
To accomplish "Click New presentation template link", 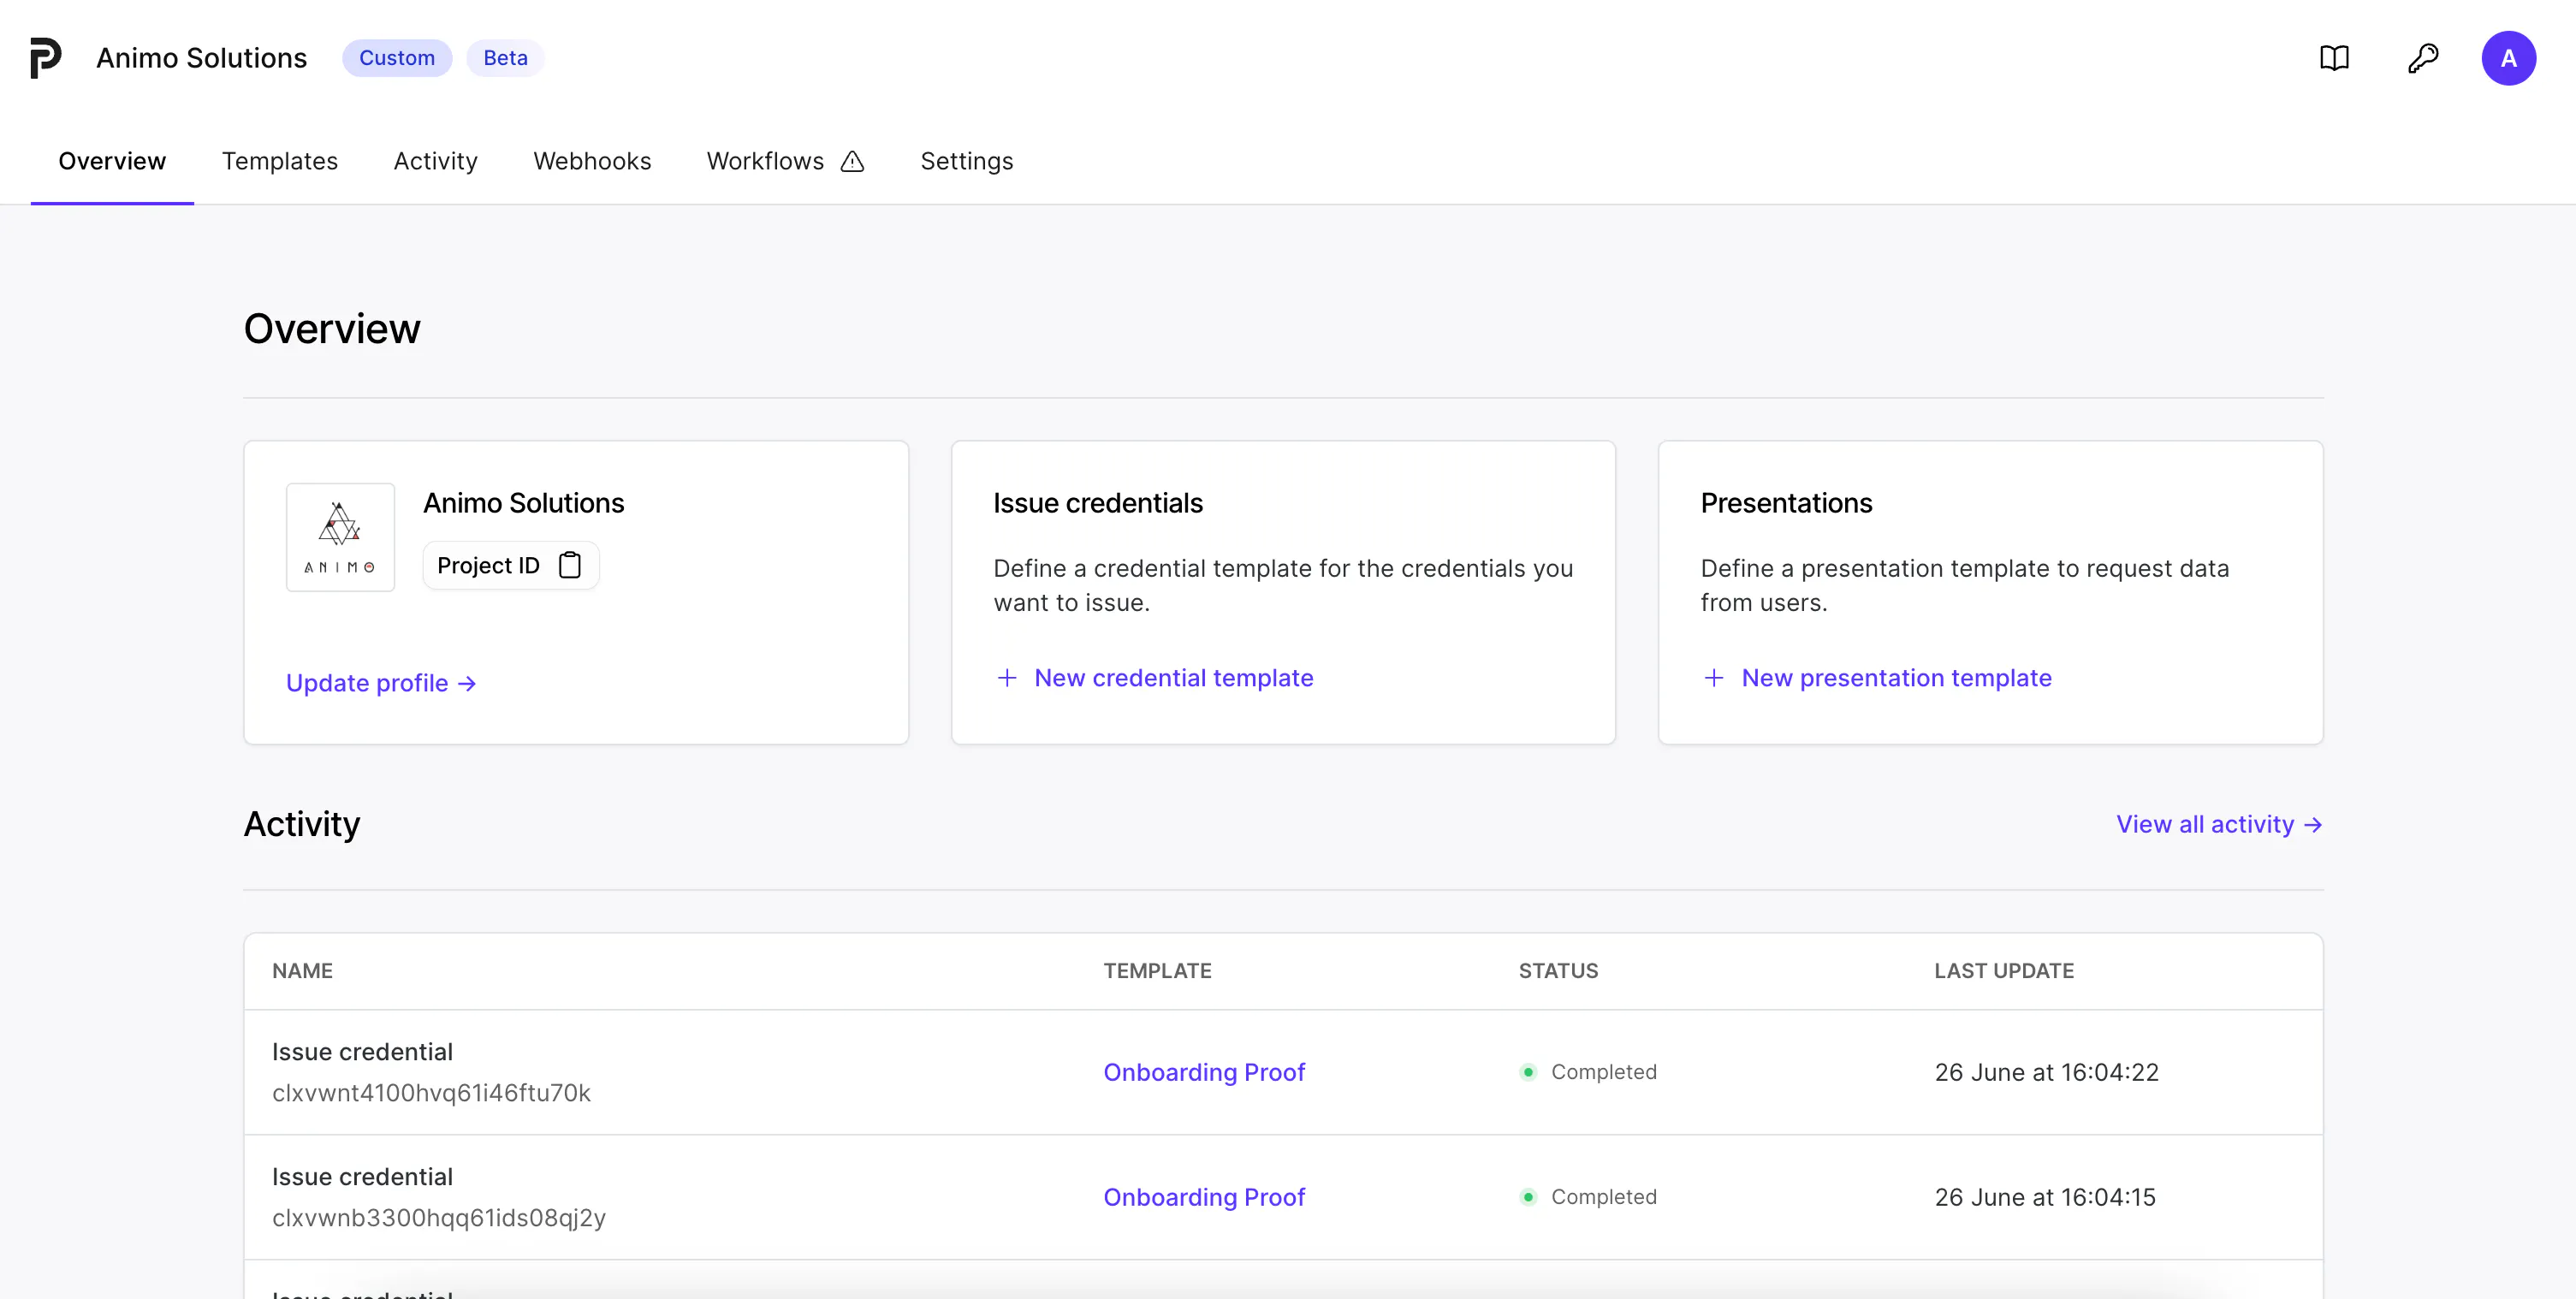I will tap(1896, 678).
